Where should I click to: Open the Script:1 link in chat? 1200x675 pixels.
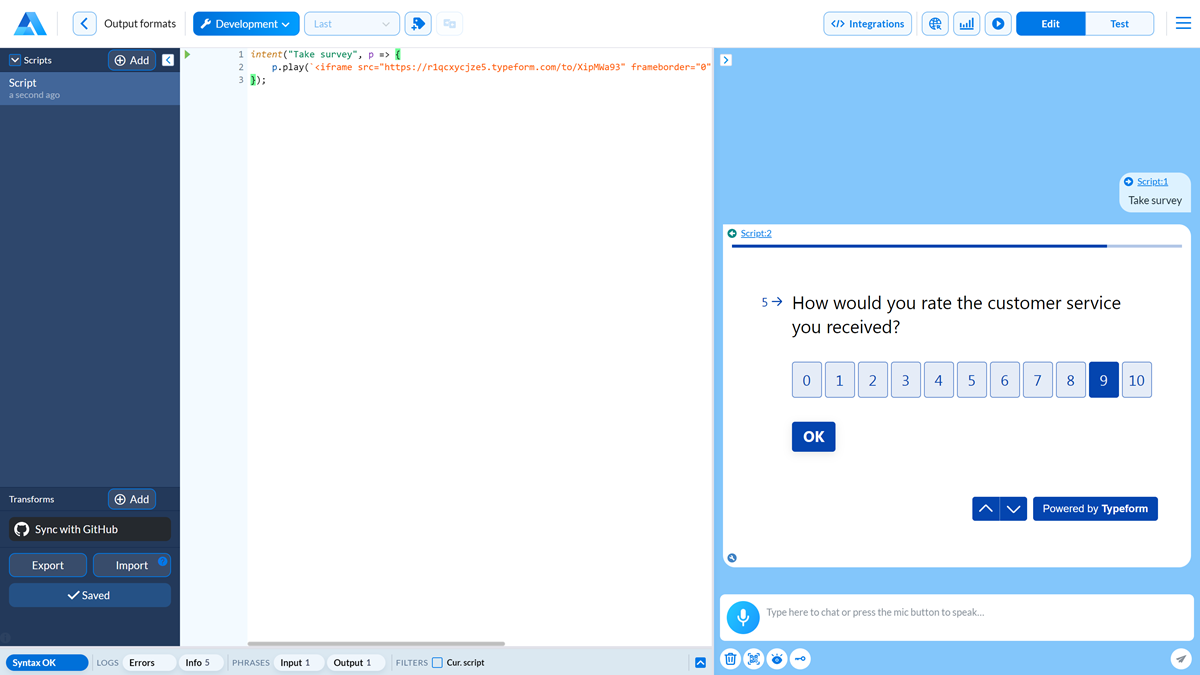coord(1152,182)
